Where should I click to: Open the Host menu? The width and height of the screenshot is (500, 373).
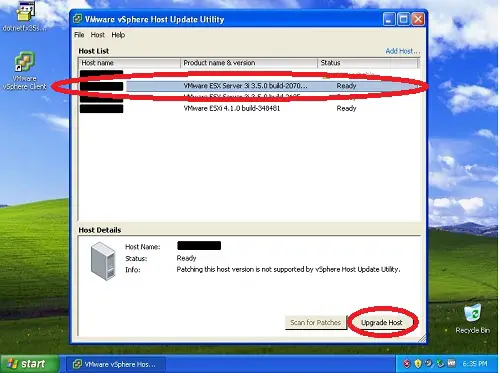coord(98,35)
